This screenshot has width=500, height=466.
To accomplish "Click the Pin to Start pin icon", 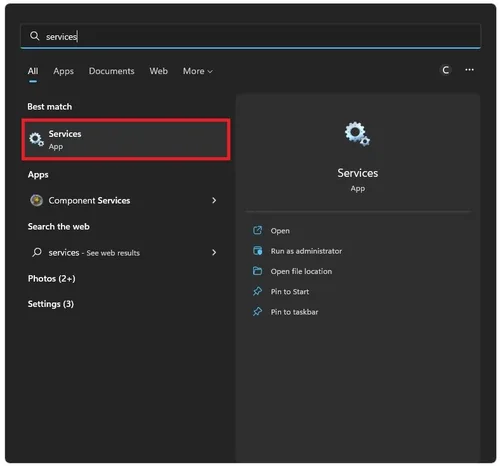I will 257,291.
